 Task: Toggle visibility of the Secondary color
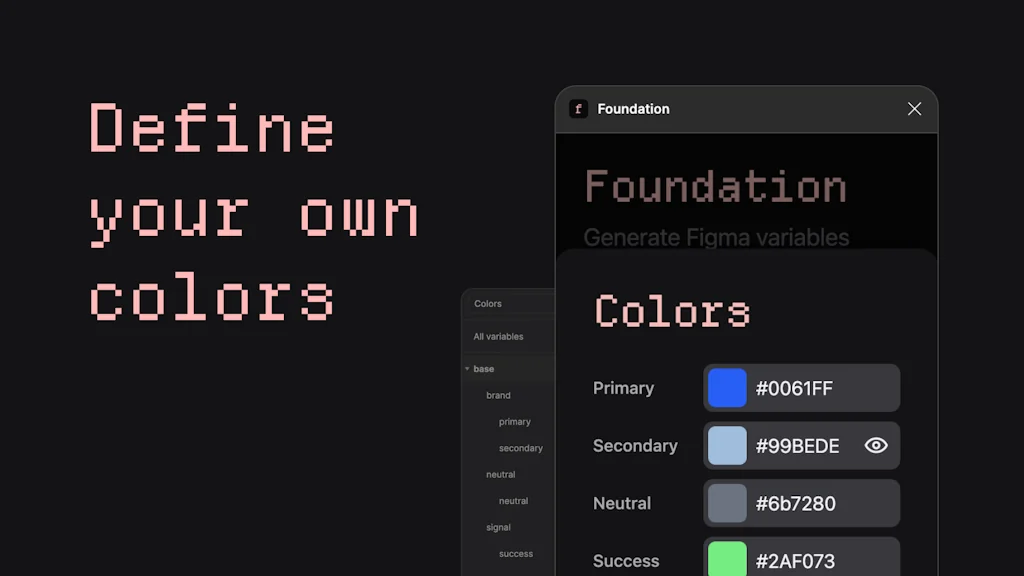876,445
